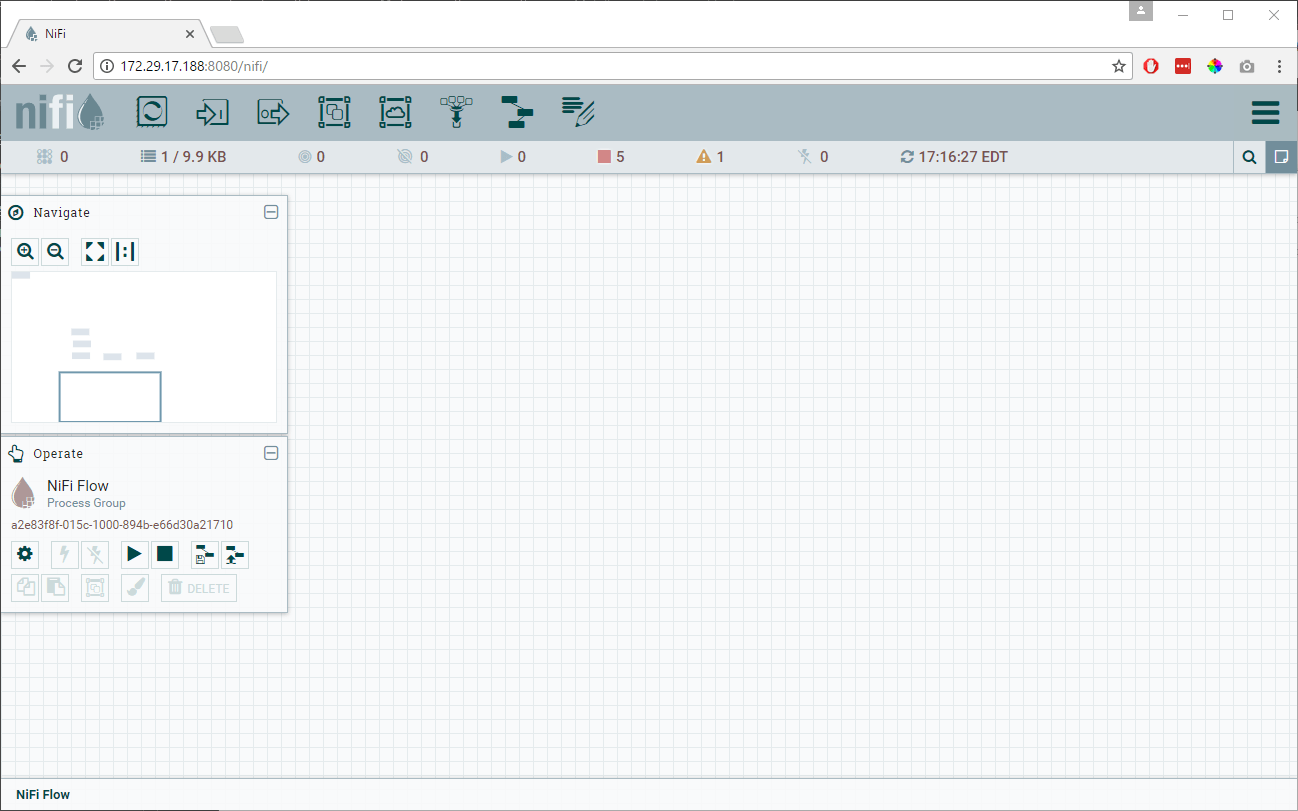This screenshot has height=811, width=1298.
Task: Click the DELETE button
Action: (199, 588)
